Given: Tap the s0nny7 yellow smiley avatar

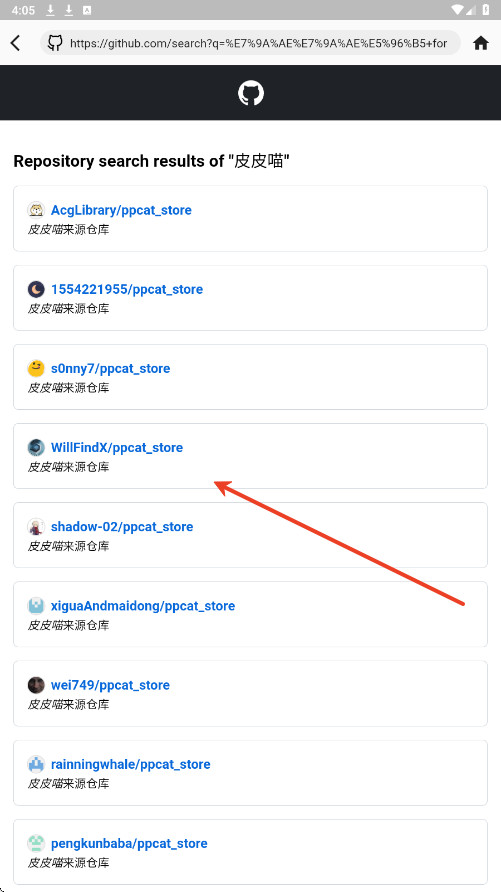Looking at the screenshot, I should (36, 368).
